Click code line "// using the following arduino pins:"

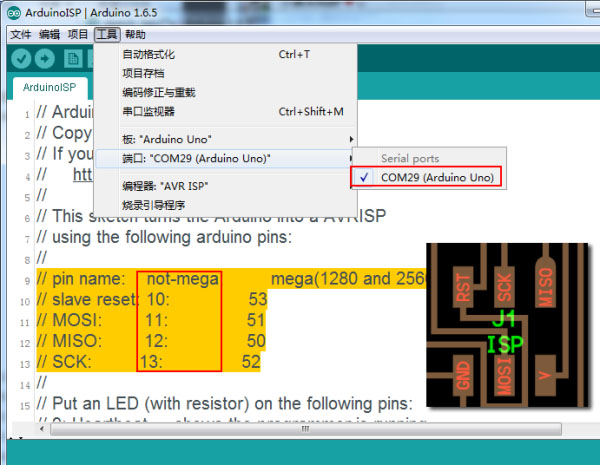(165, 237)
